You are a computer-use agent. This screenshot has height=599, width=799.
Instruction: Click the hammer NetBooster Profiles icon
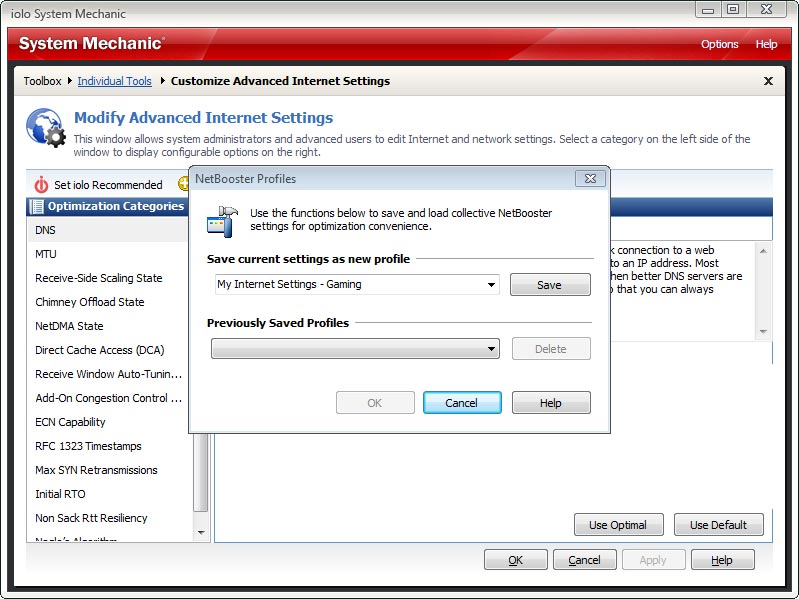pyautogui.click(x=223, y=222)
